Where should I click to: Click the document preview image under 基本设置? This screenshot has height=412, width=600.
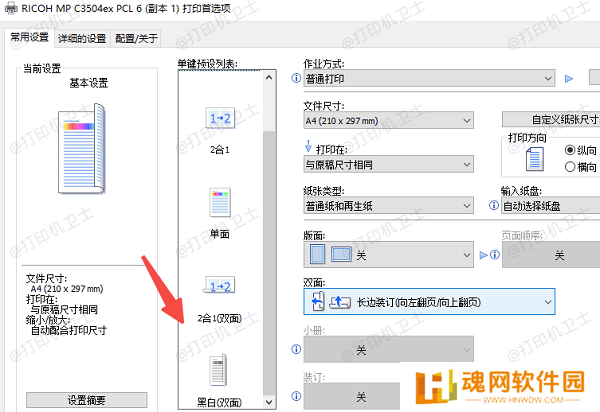click(82, 148)
